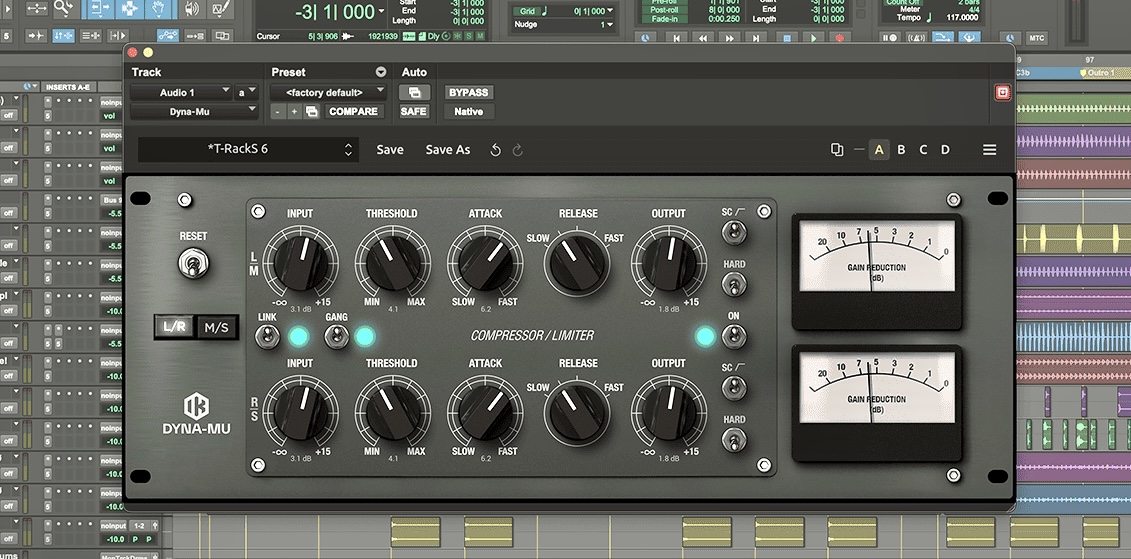Click the COMPARE button
Screen dimensions: 1131x559
pyautogui.click(x=353, y=112)
